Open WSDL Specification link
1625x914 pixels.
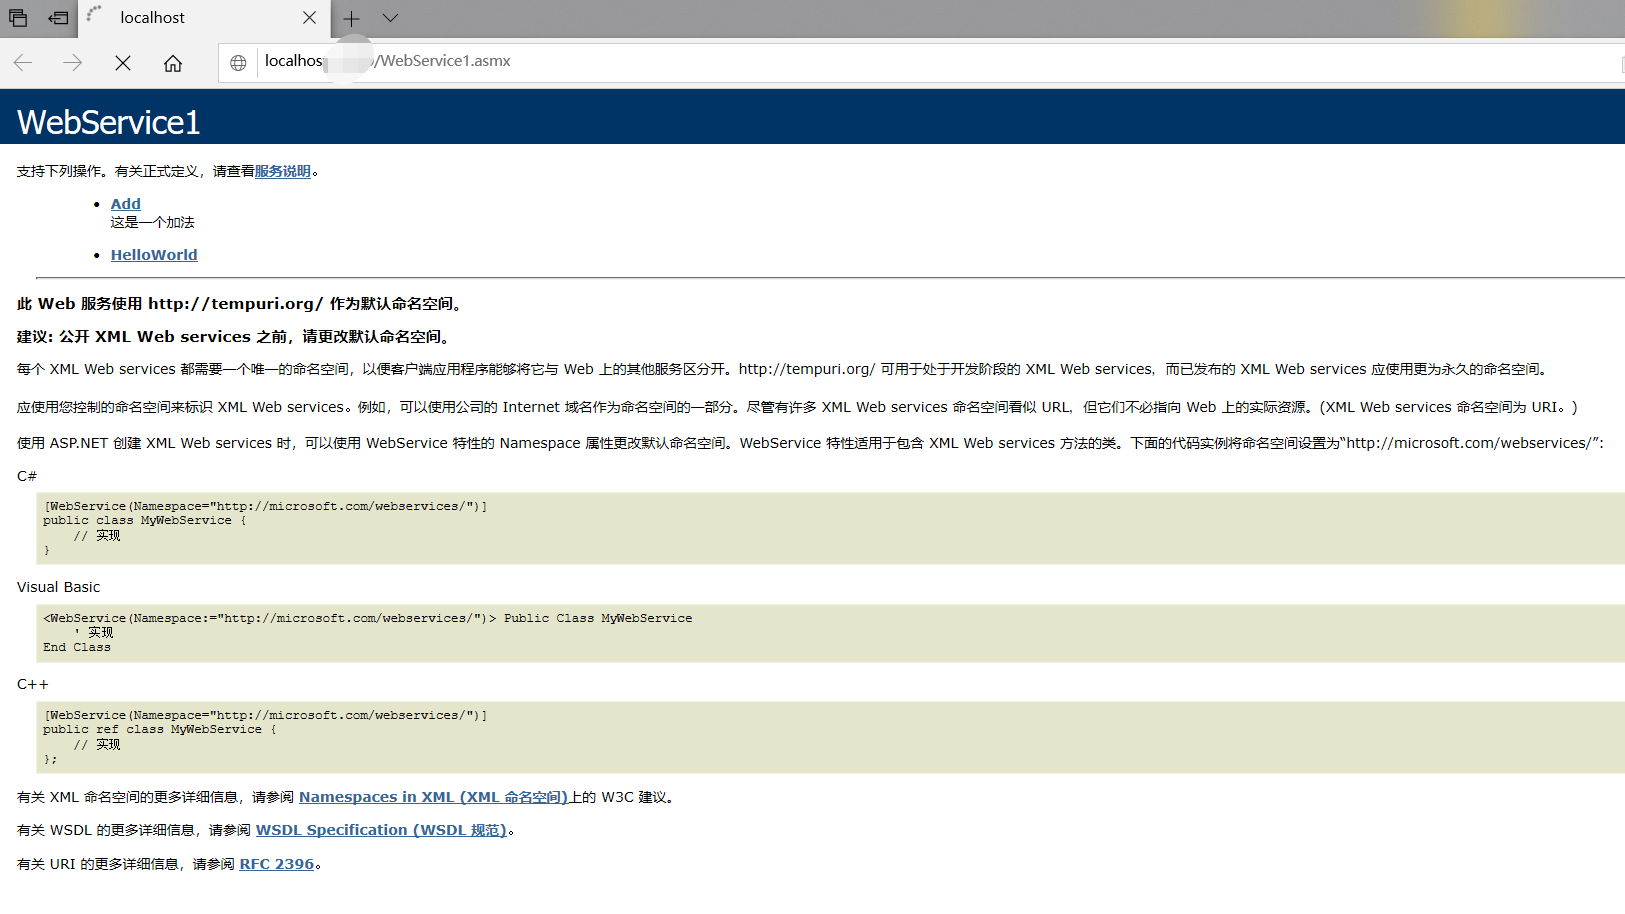point(381,830)
